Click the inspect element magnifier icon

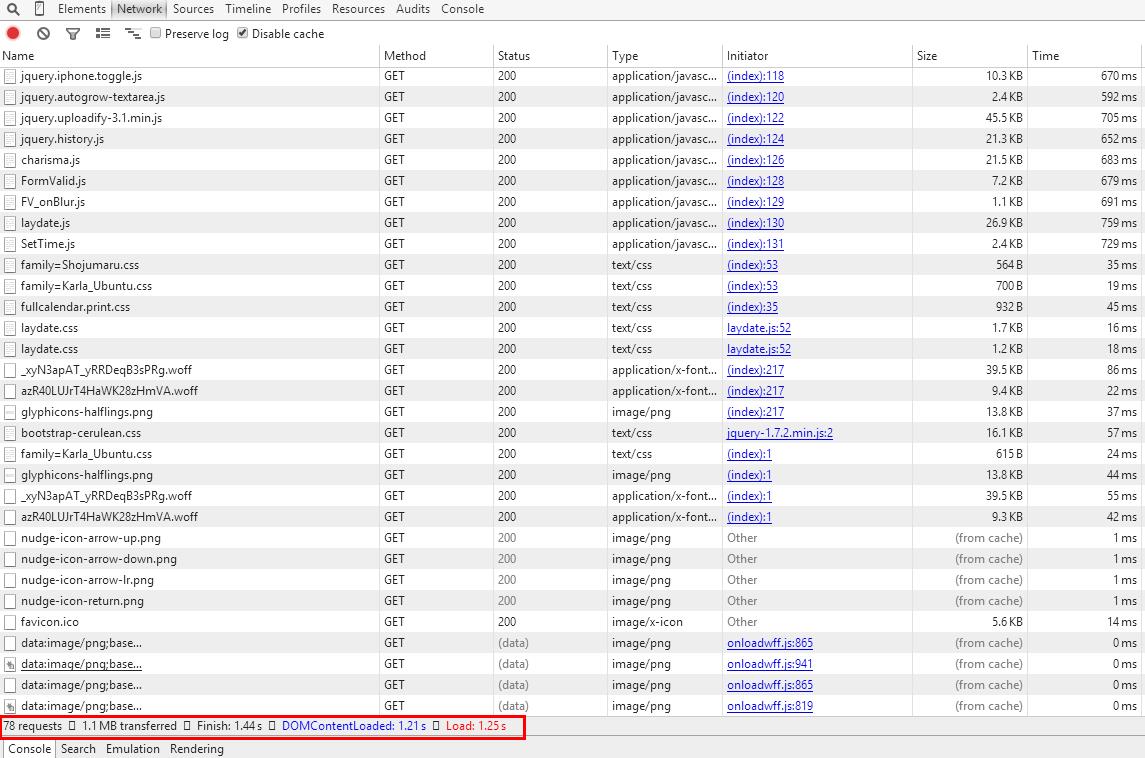click(x=13, y=9)
